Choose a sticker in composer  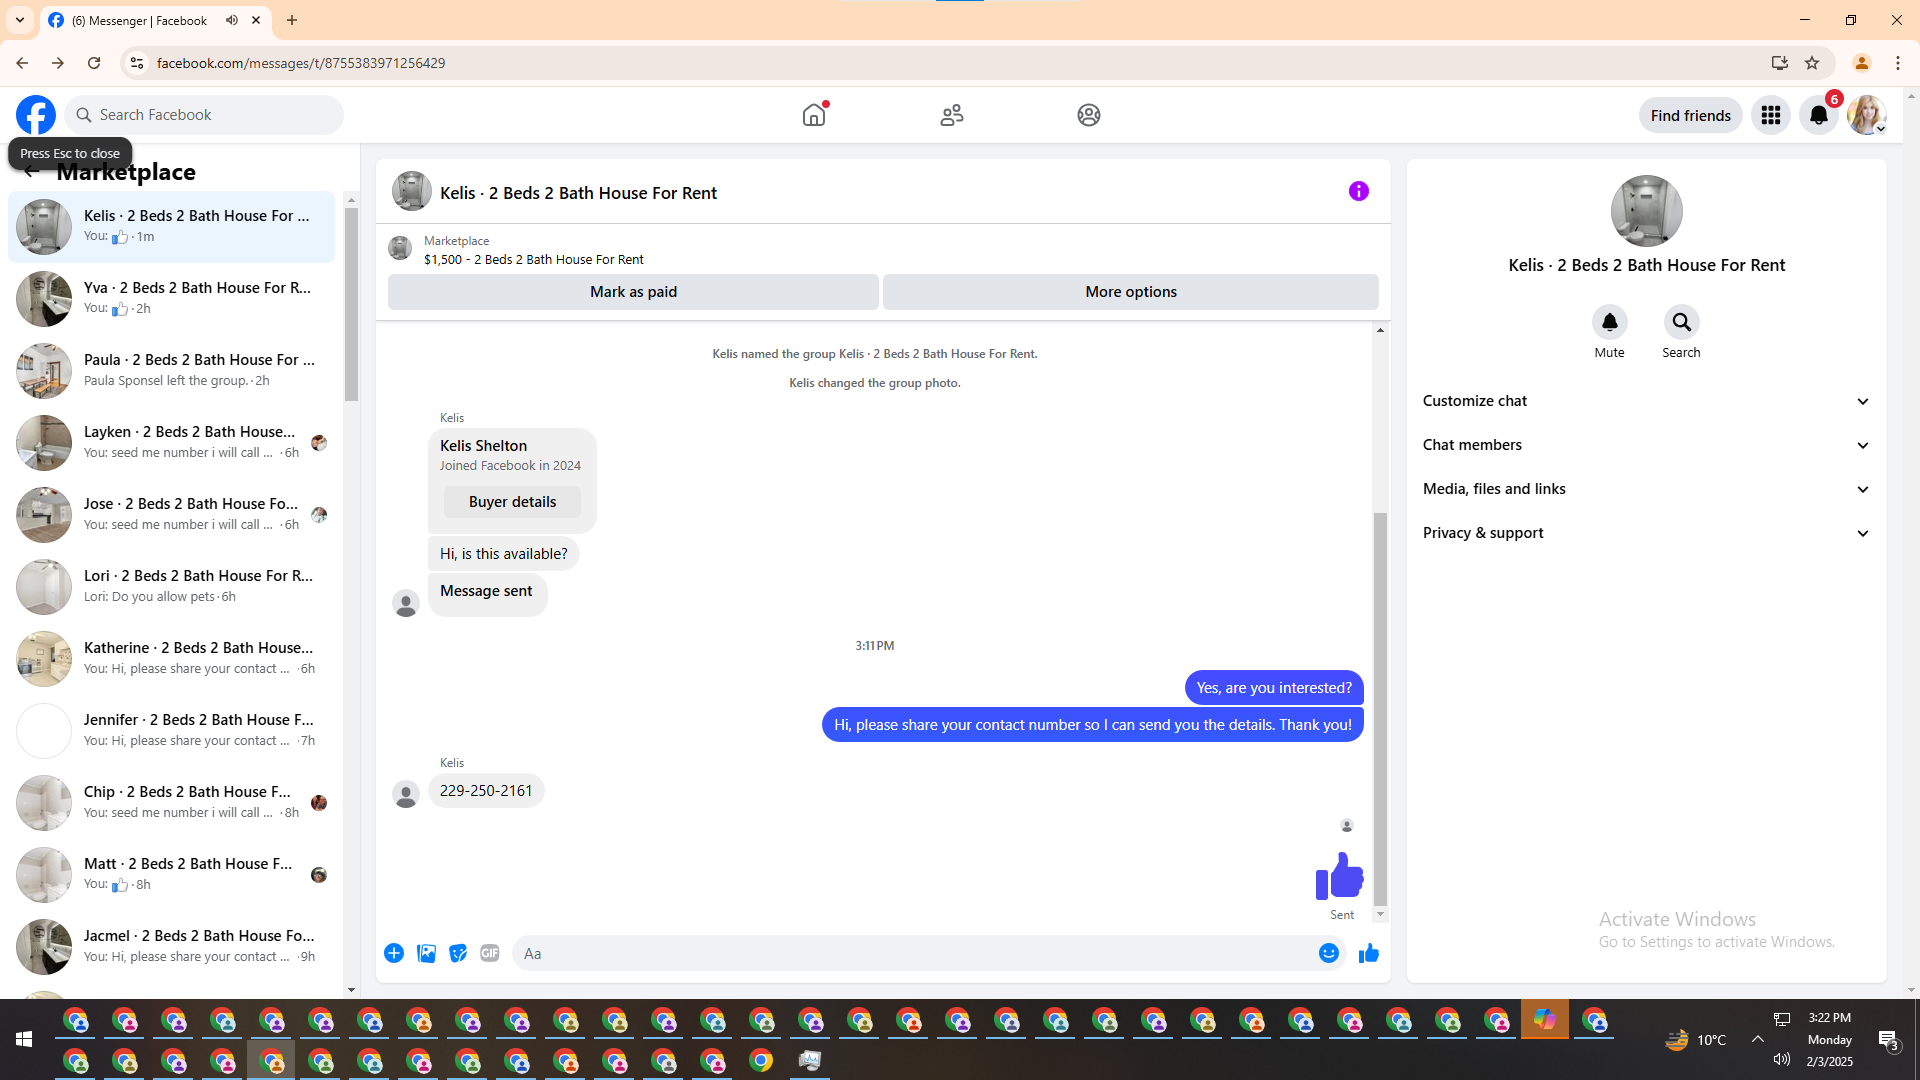[458, 953]
